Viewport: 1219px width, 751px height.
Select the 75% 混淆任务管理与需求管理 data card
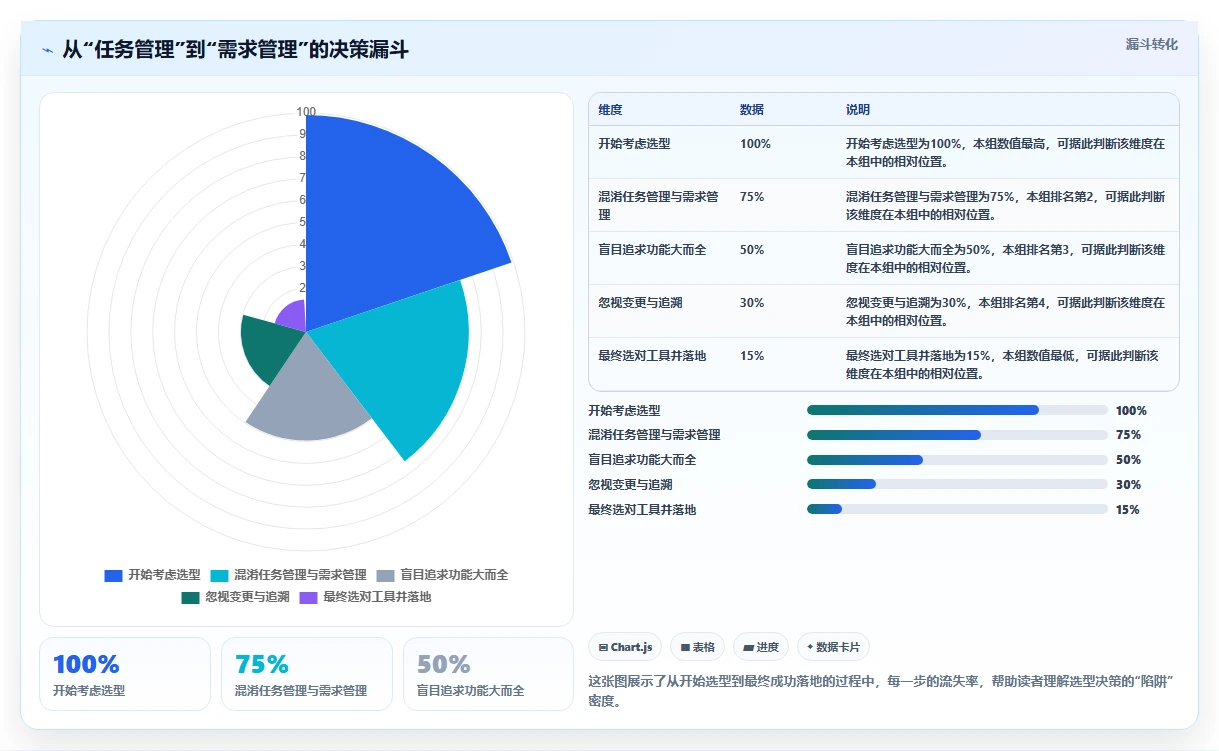307,674
